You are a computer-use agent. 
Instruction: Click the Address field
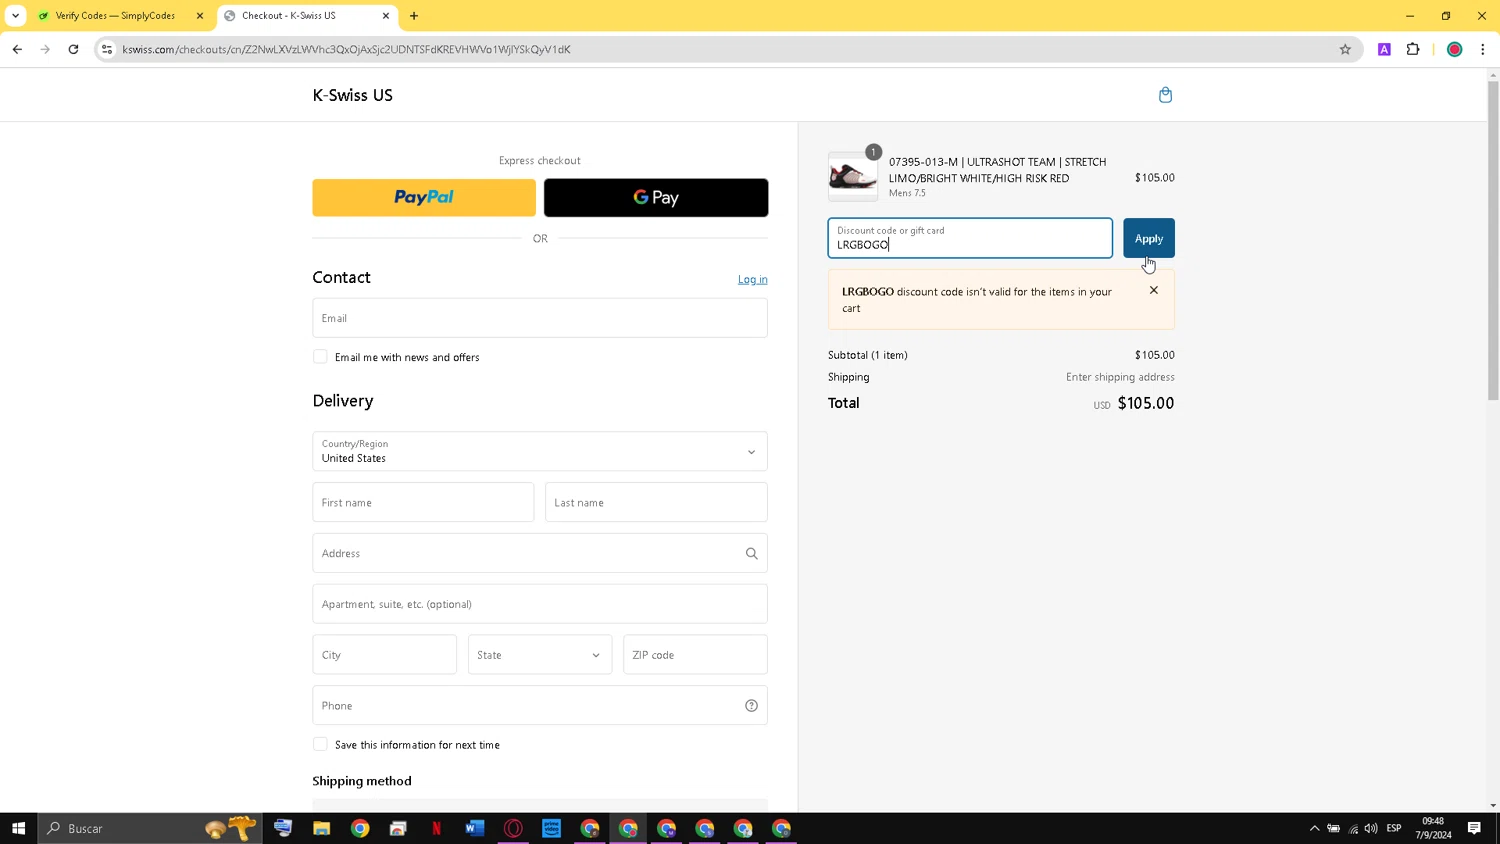tap(540, 553)
